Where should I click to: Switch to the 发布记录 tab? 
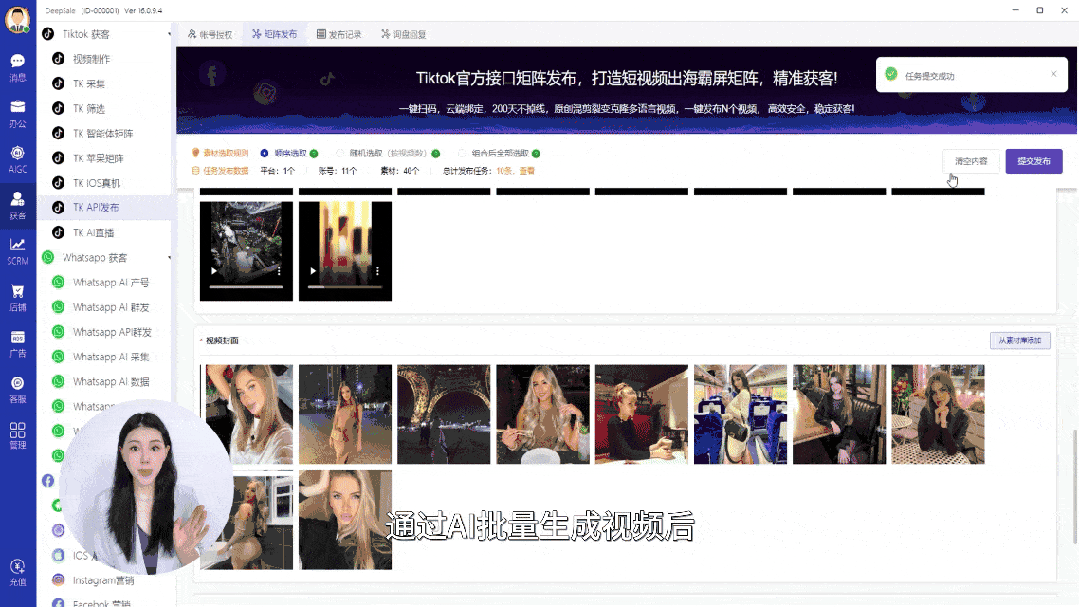point(339,34)
